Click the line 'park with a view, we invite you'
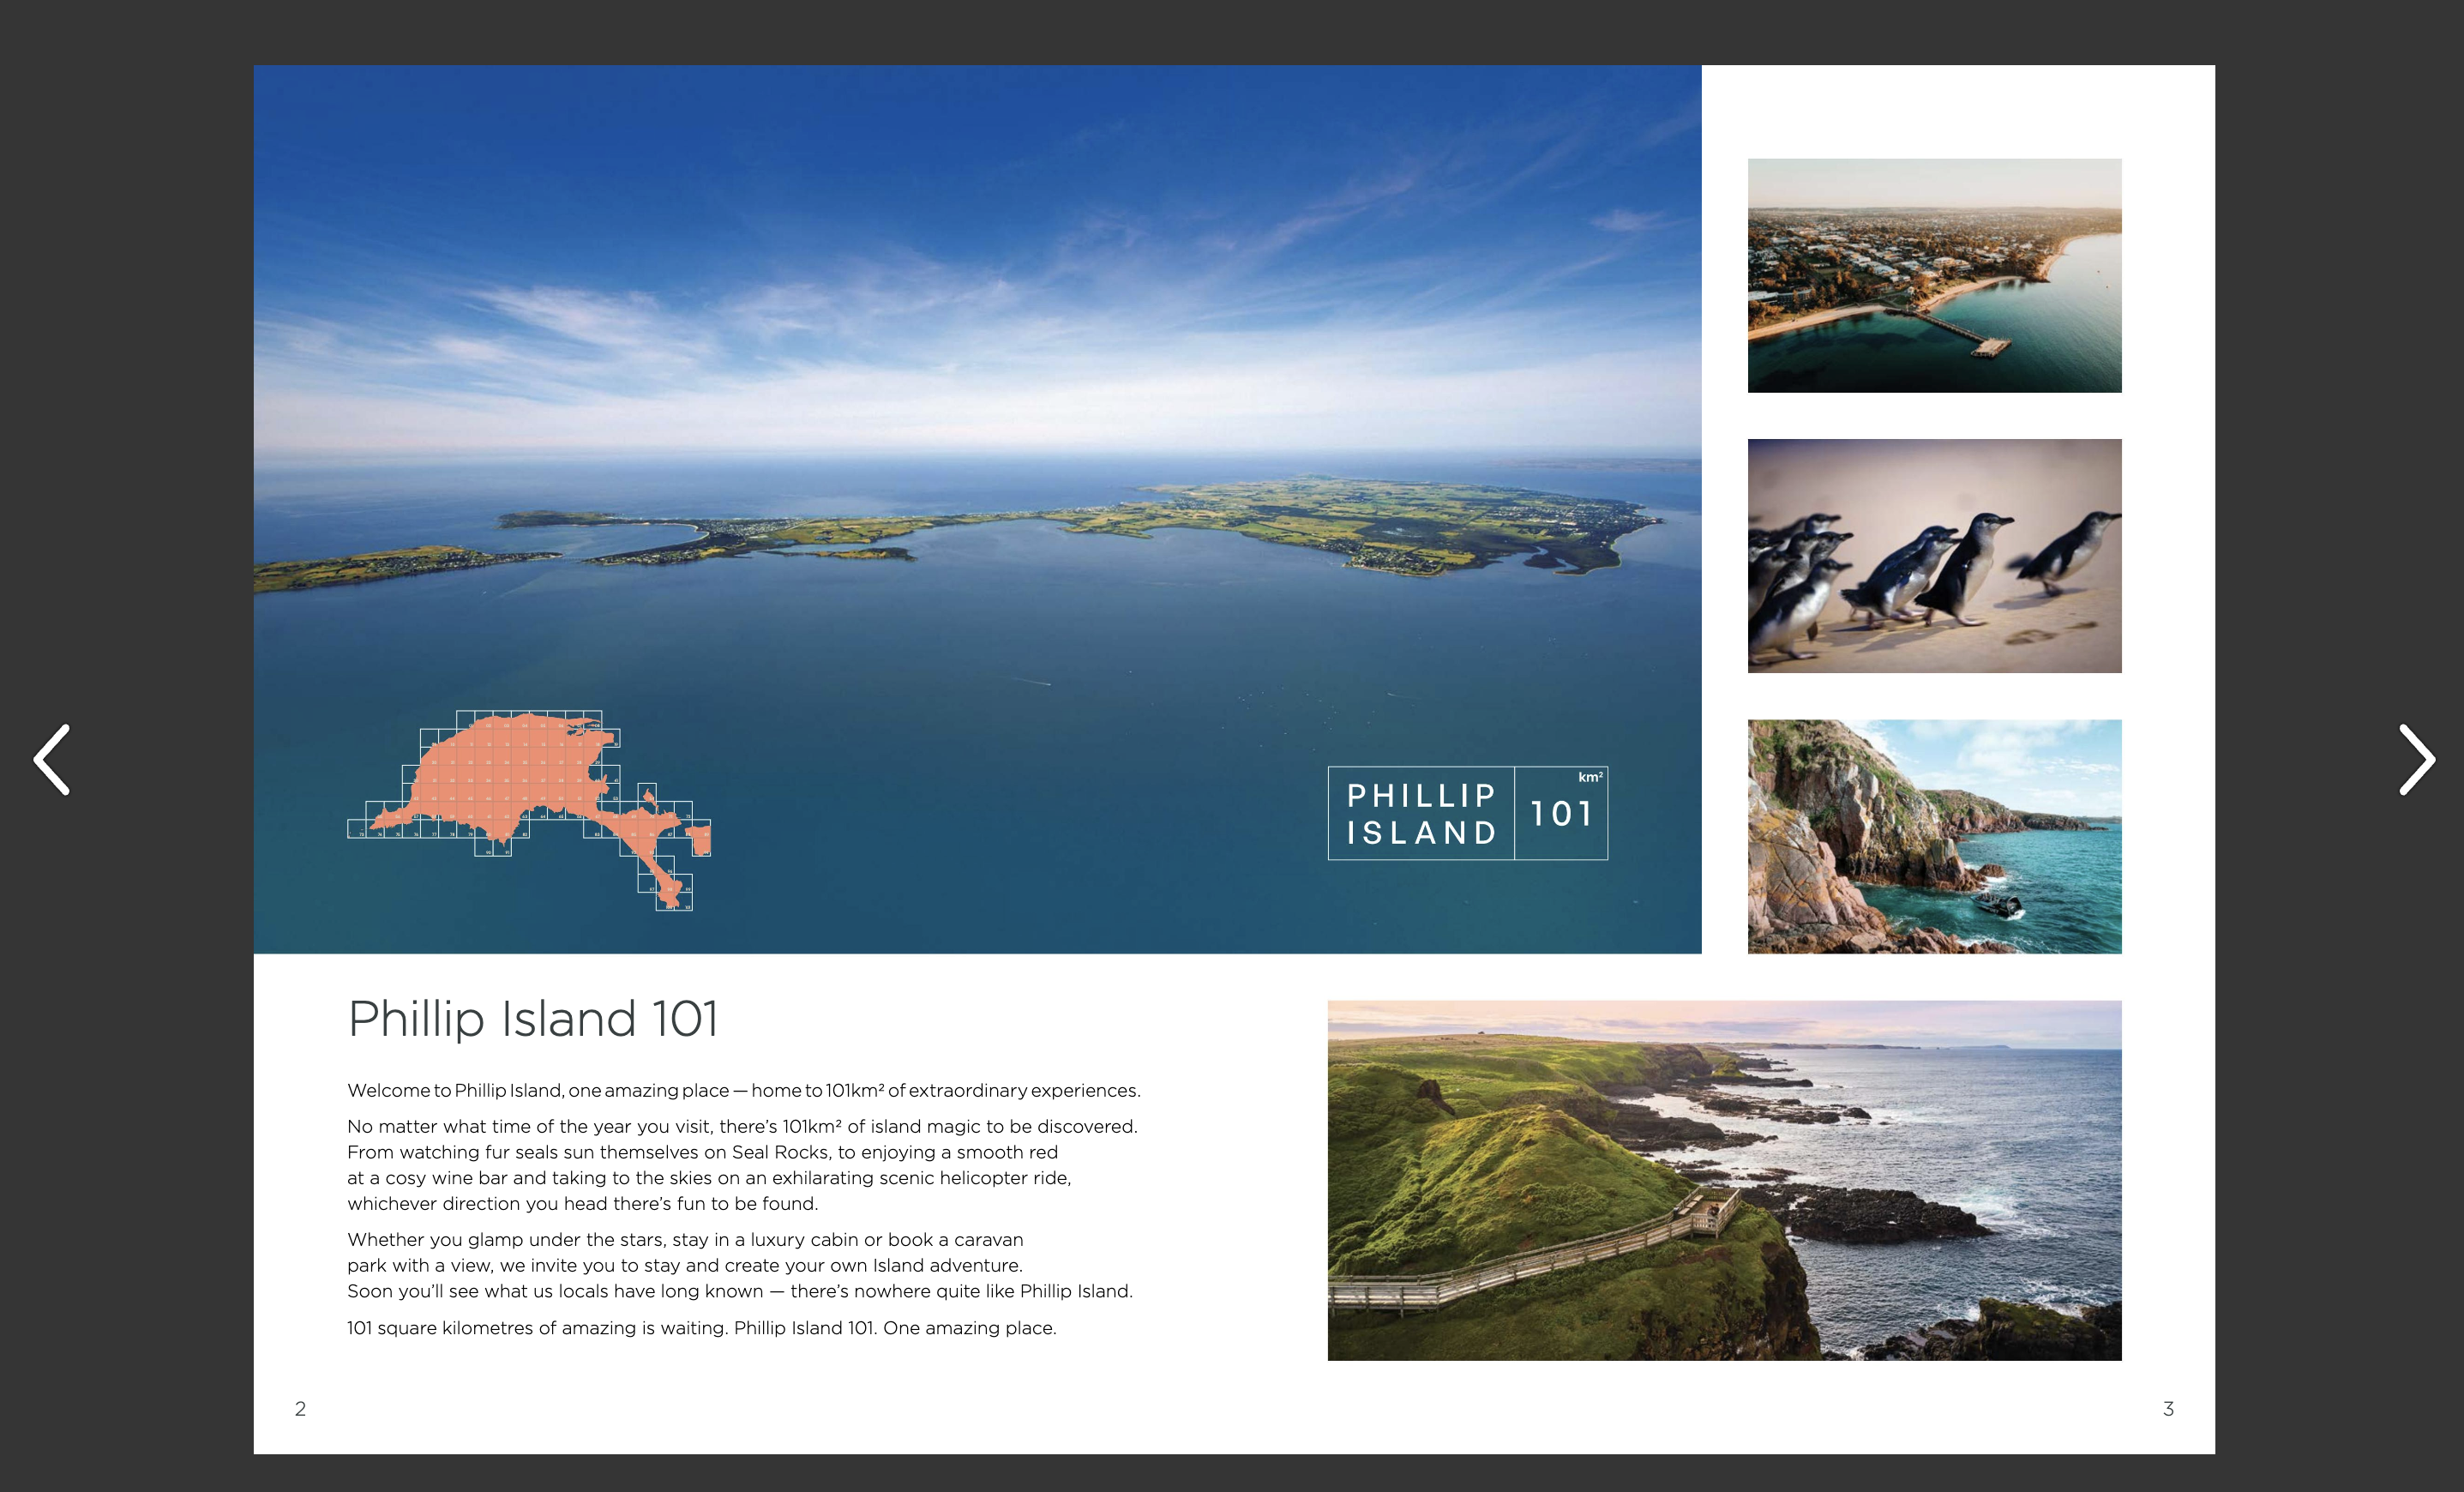Screen dimensions: 2464x1492 coord(684,1265)
